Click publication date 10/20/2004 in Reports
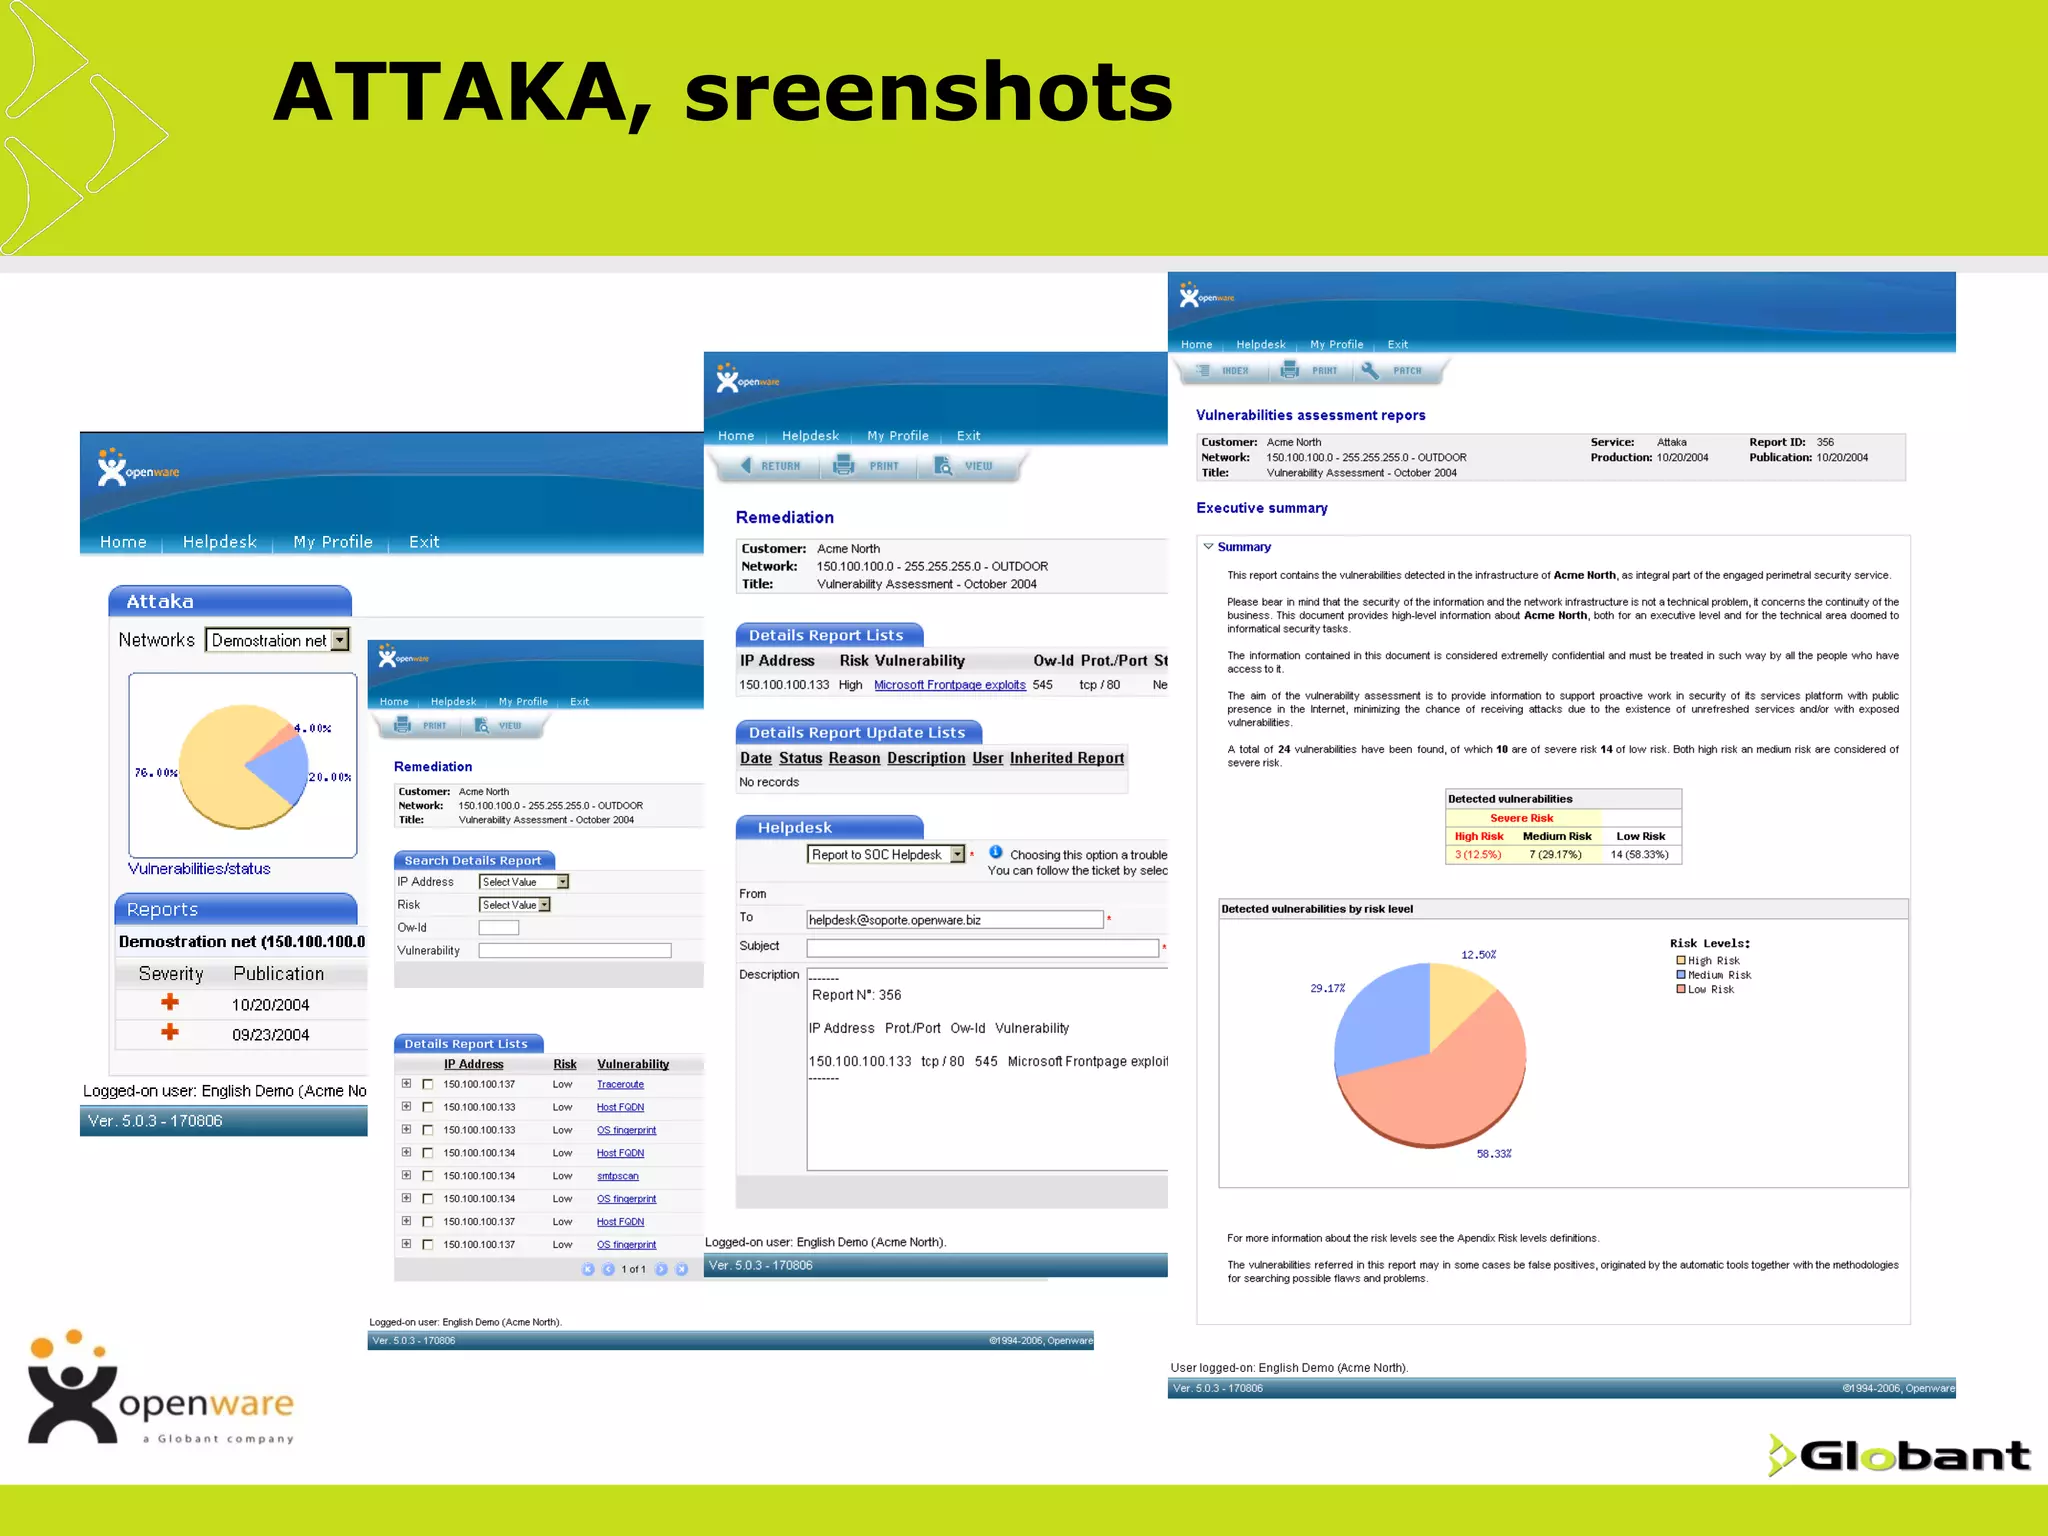Image resolution: width=2048 pixels, height=1536 pixels. [x=271, y=1005]
